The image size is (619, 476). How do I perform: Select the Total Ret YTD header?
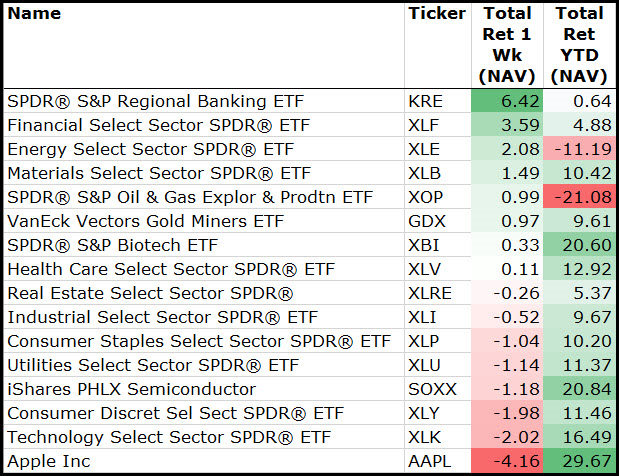tap(579, 44)
